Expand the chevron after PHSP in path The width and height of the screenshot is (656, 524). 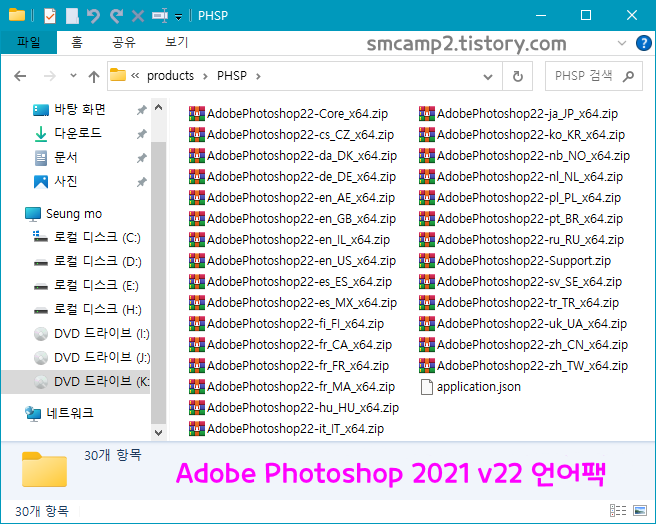point(258,76)
